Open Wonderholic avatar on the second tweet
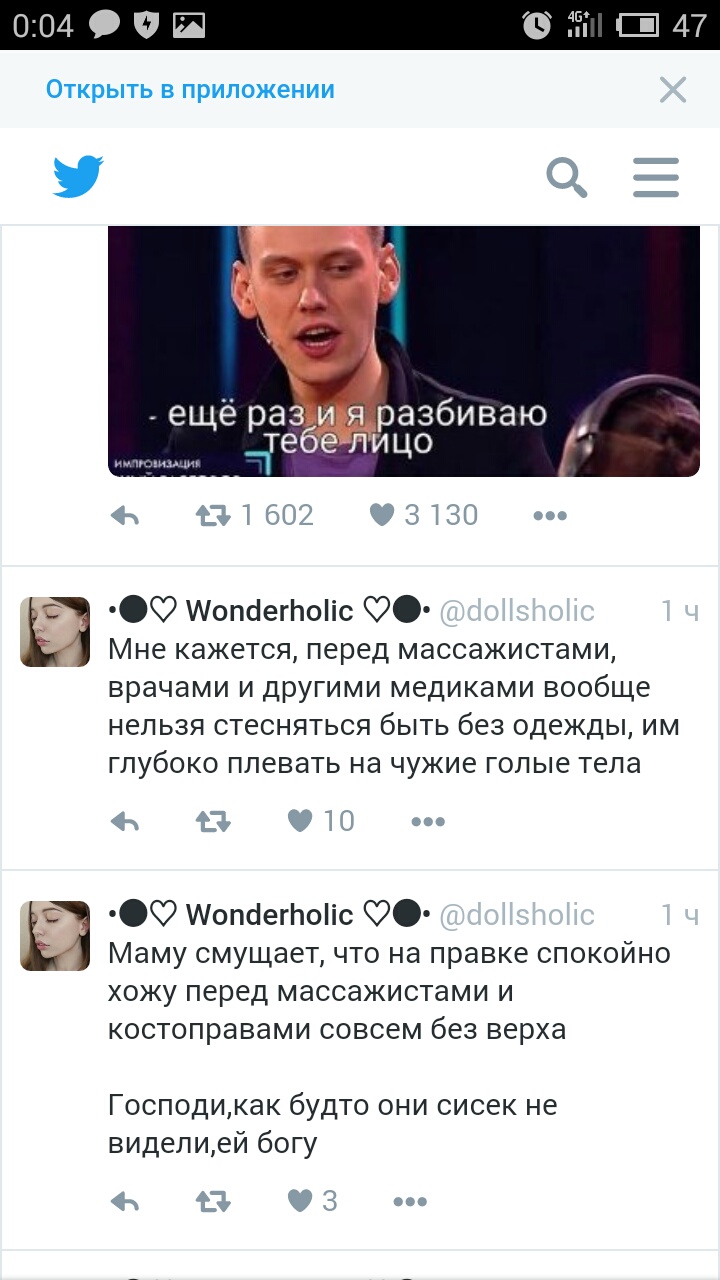The image size is (720, 1280). (x=55, y=632)
